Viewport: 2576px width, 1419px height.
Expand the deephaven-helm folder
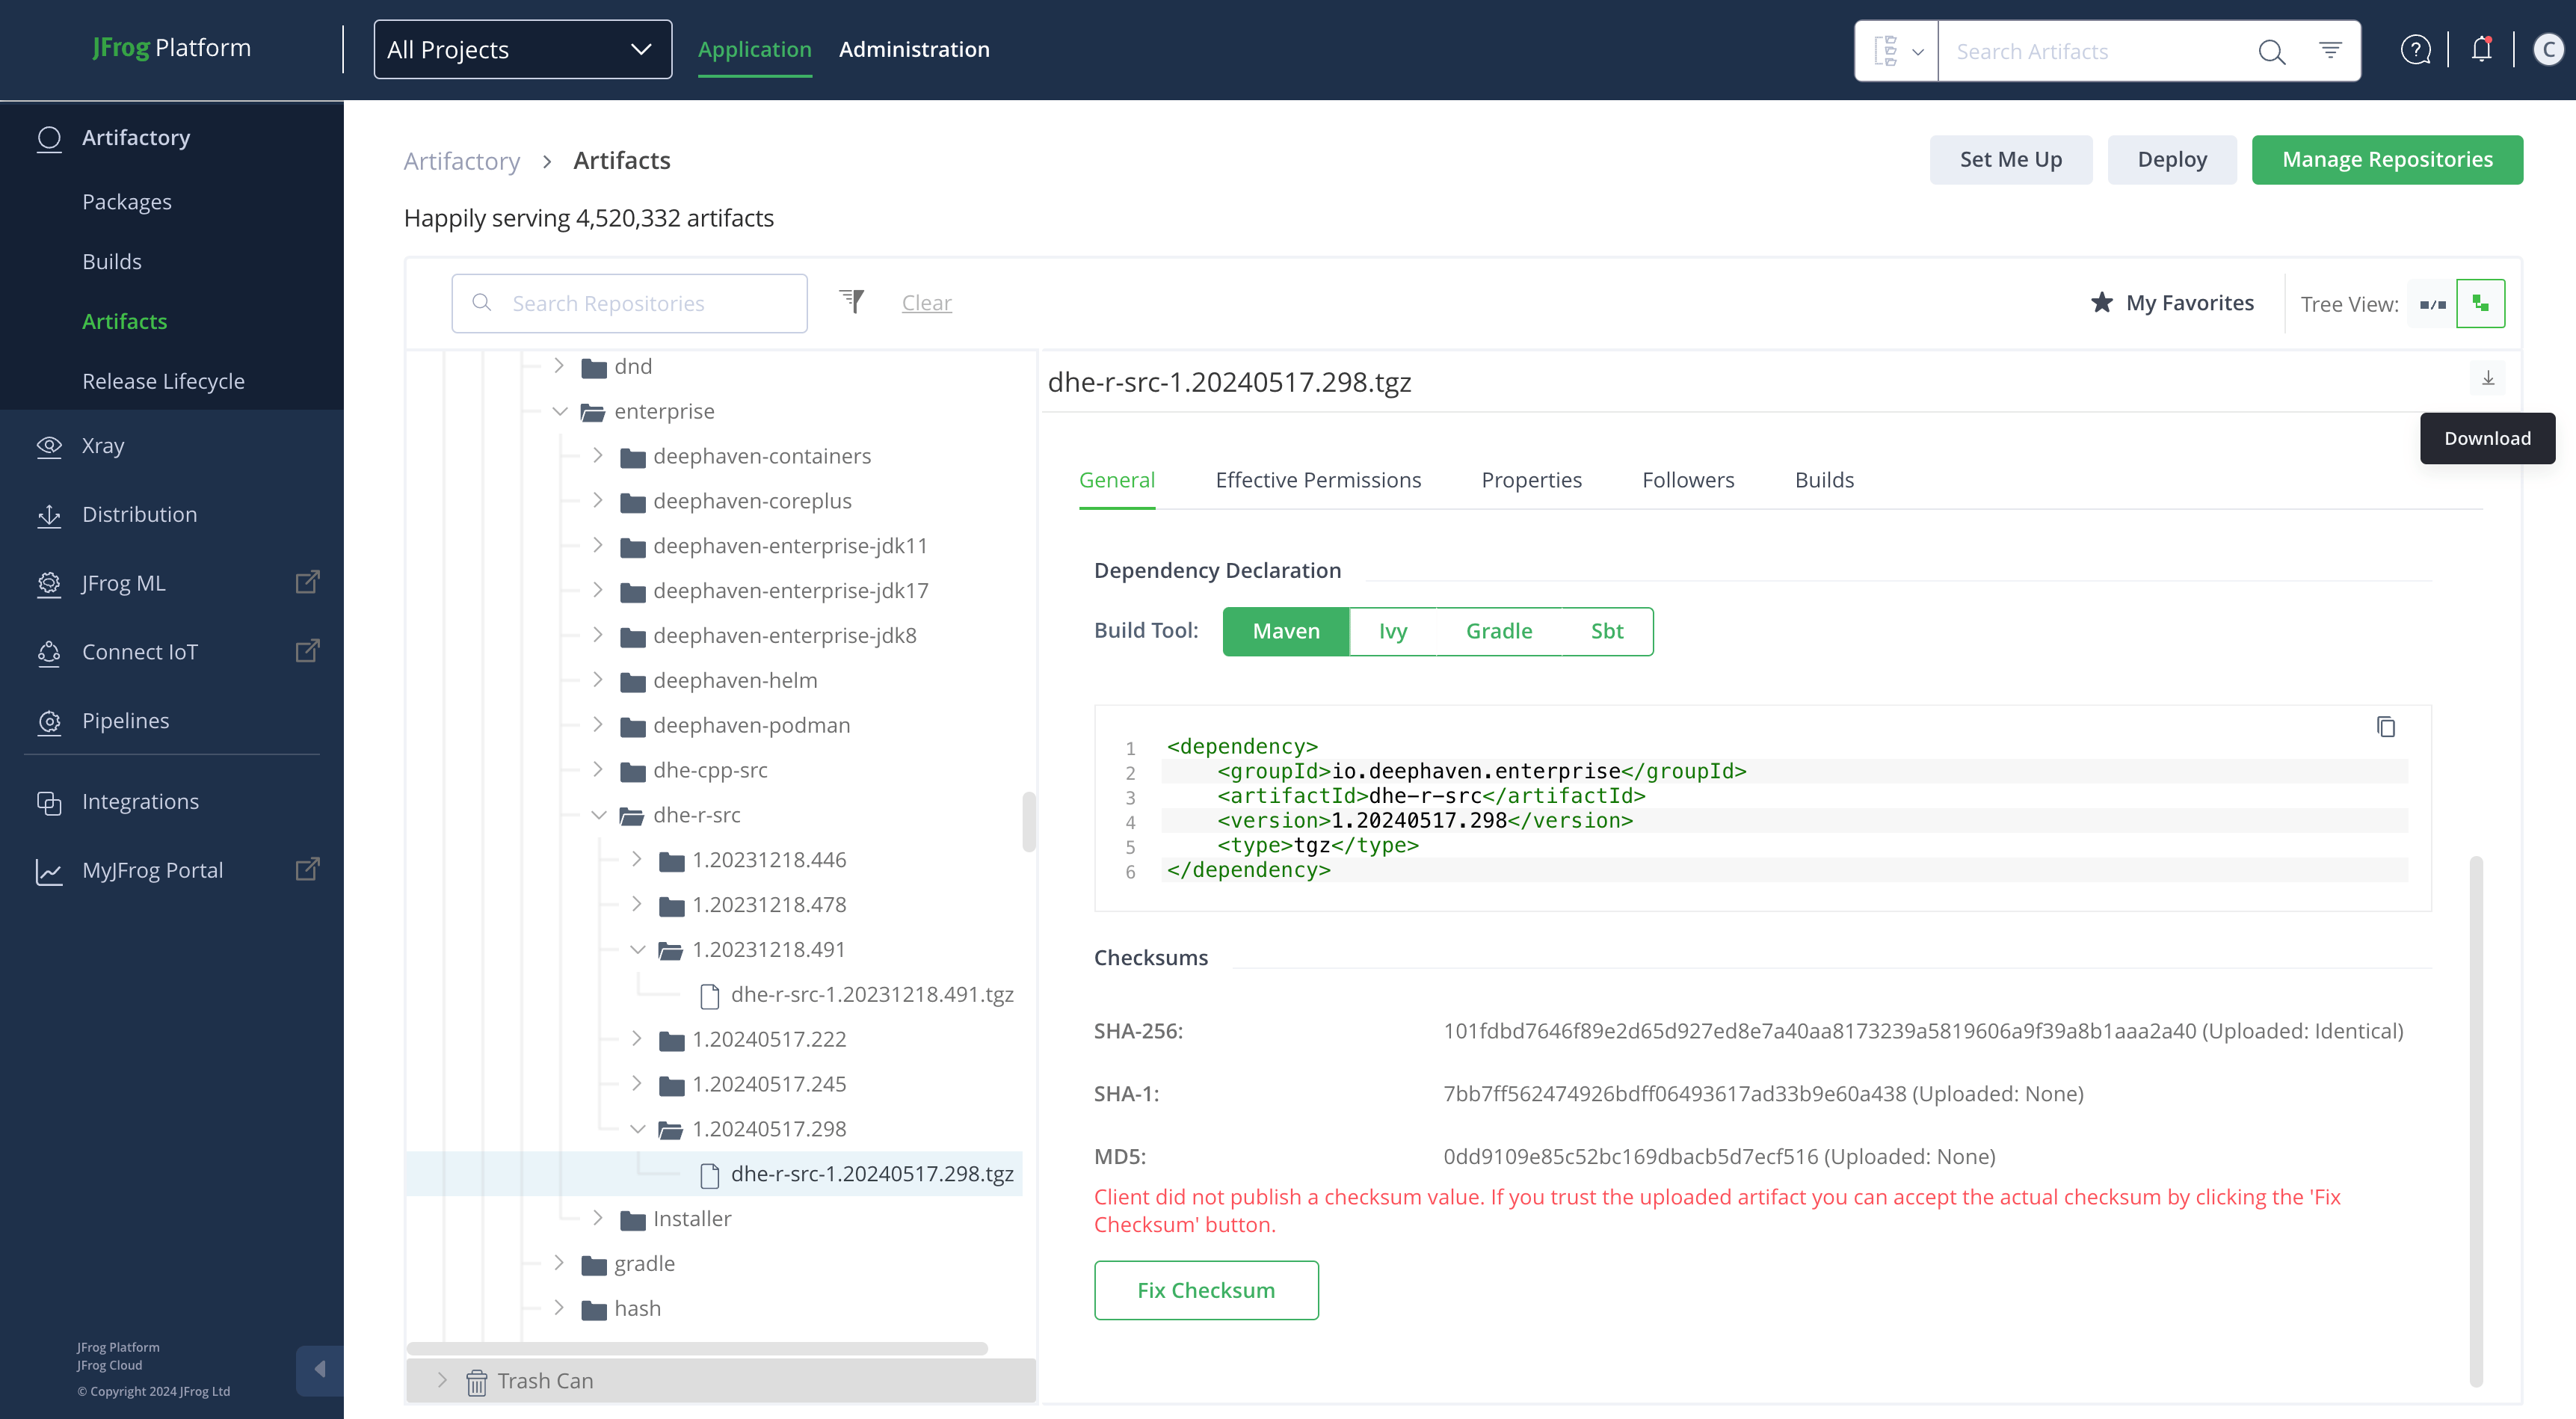[x=597, y=680]
